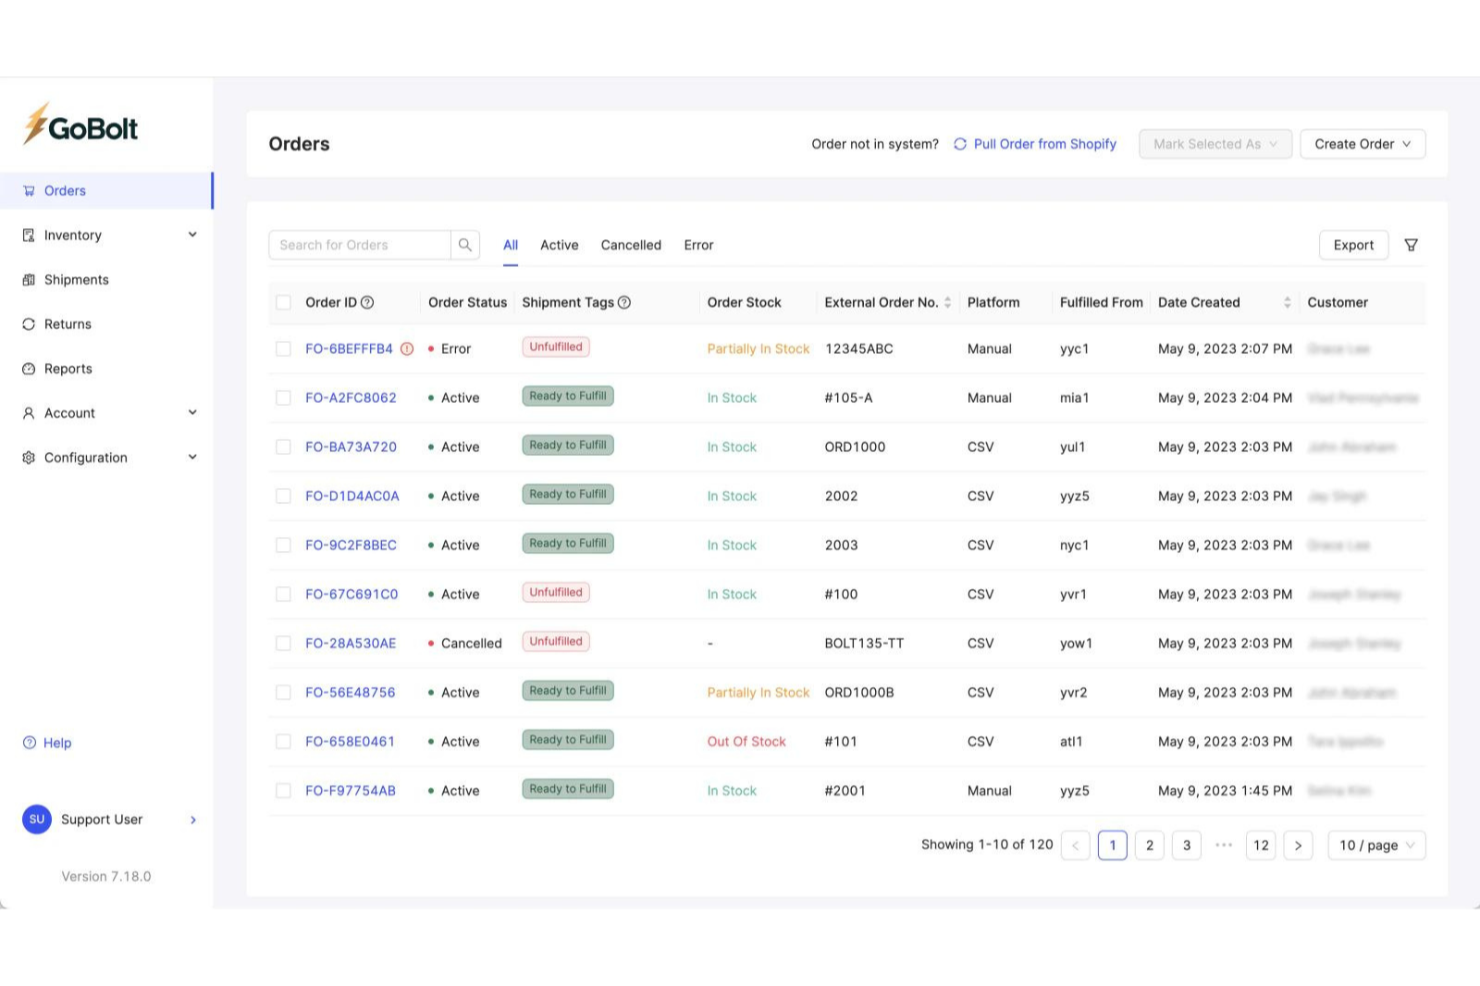The image size is (1480, 986).
Task: Open the 10 / page selector
Action: [x=1376, y=845]
